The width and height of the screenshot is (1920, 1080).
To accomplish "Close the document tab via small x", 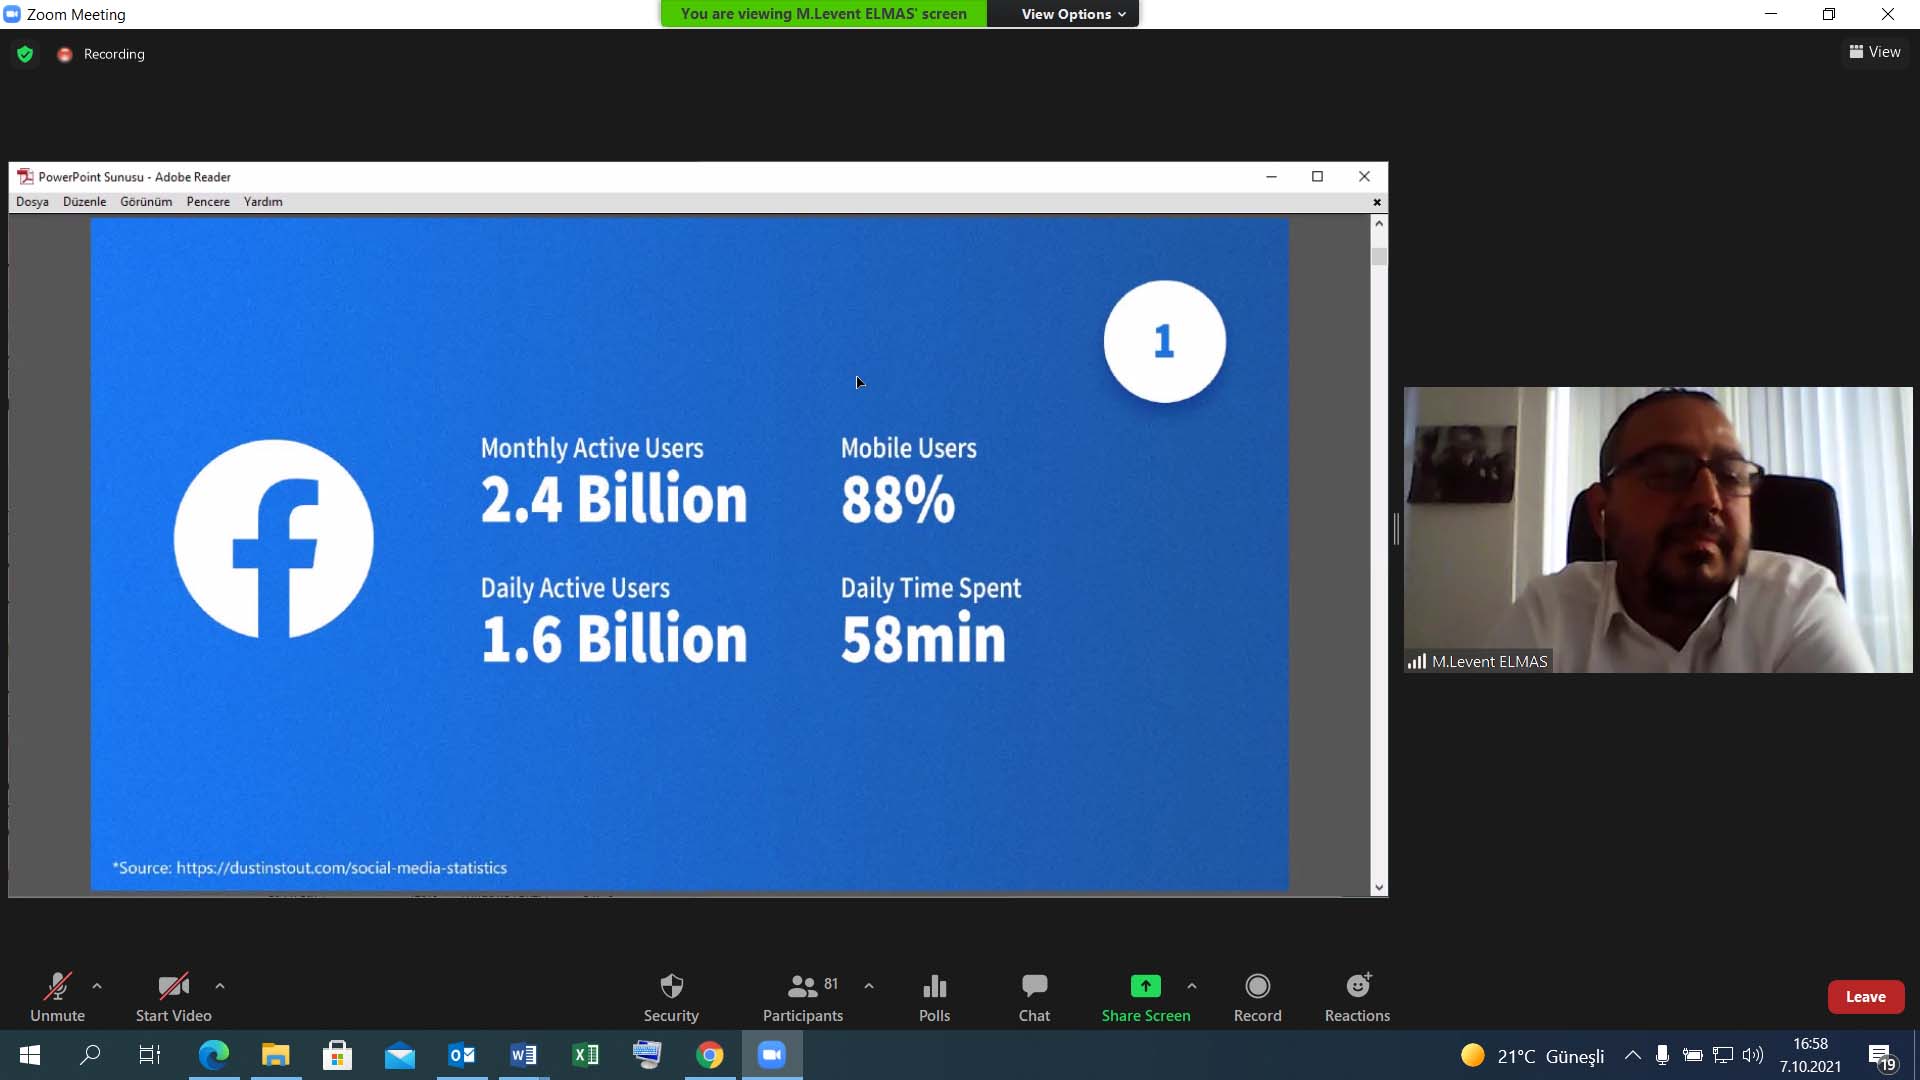I will (1377, 202).
